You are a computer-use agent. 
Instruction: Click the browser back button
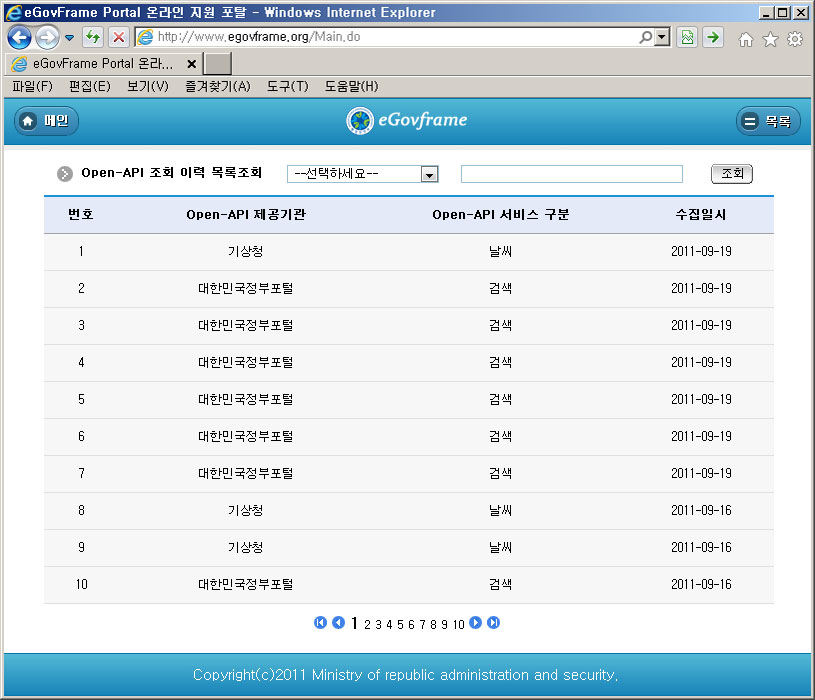(19, 37)
